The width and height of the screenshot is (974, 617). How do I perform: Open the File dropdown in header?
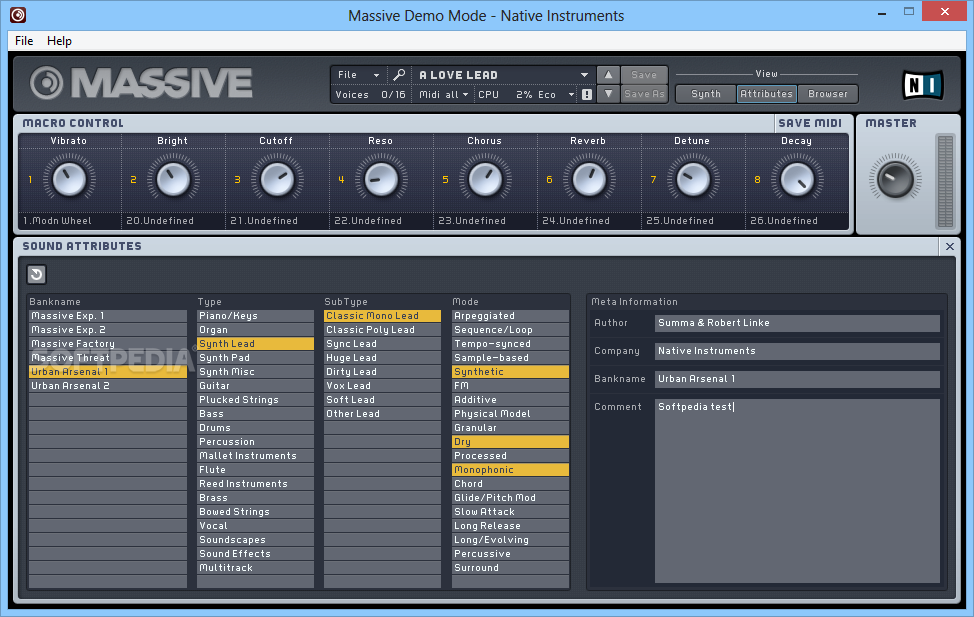point(358,75)
